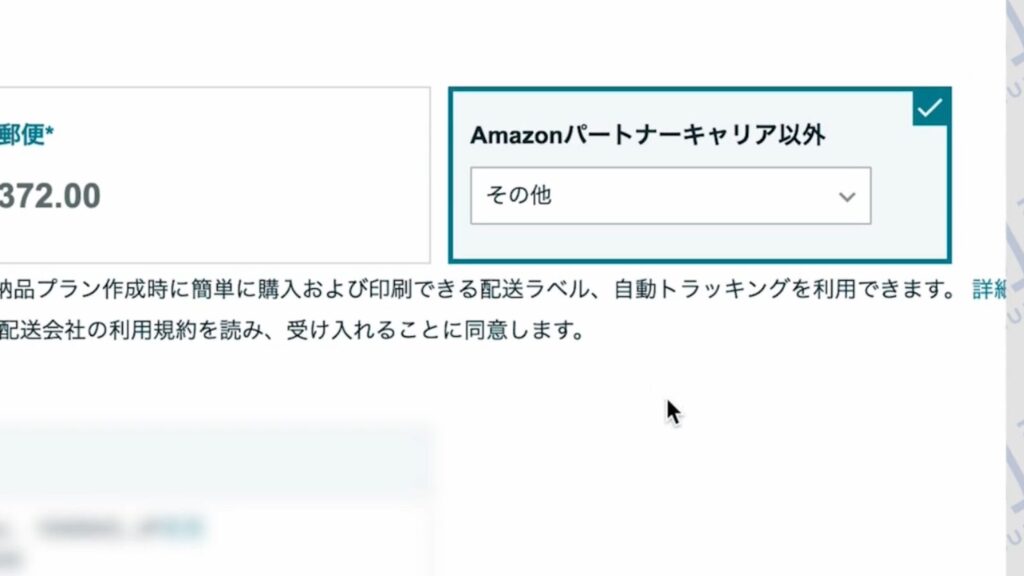1024x576 pixels.
Task: Click the dropdown chevron arrow beside その他
Action: [x=847, y=197]
